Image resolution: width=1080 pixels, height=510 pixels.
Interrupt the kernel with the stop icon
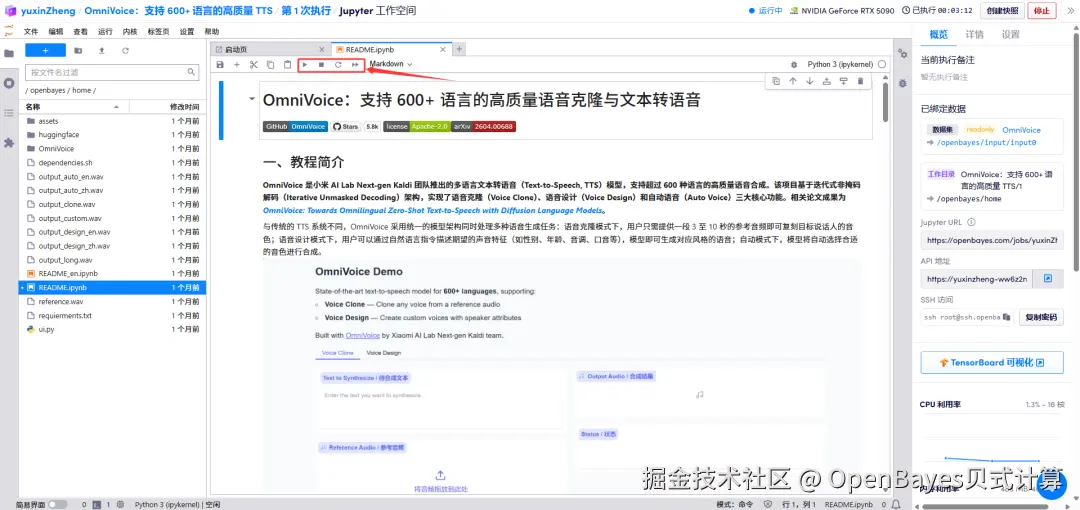pos(321,65)
